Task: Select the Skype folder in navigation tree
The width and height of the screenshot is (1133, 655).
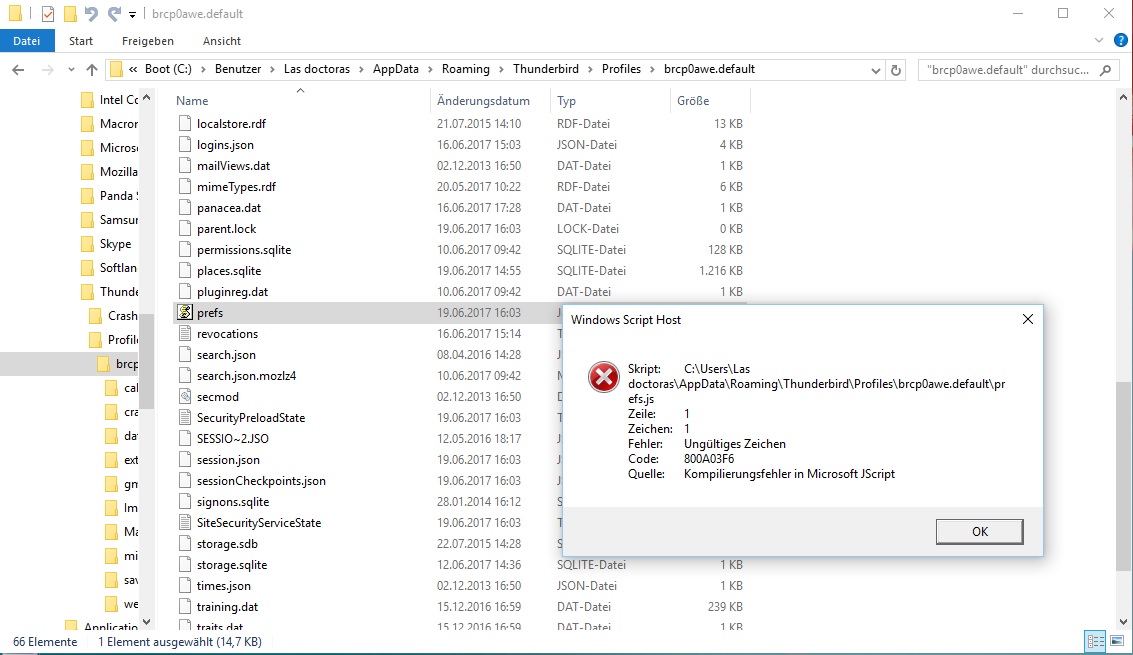Action: [x=115, y=244]
